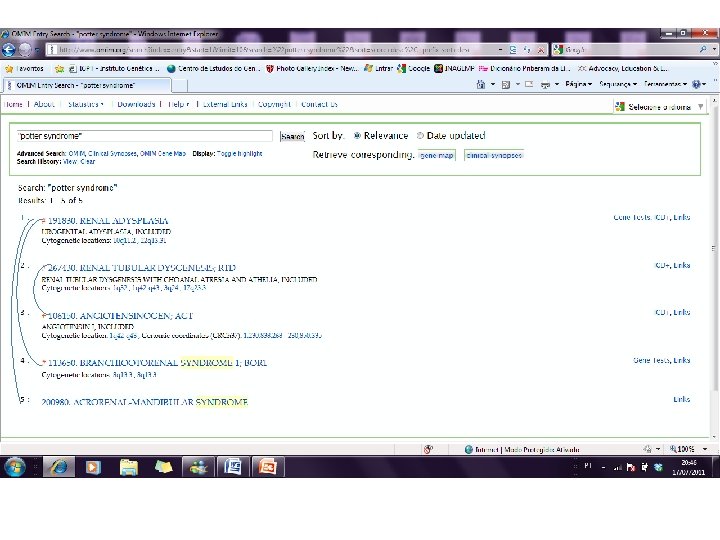Open the Selecione o idioma language dropdown
Image resolution: width=720 pixels, height=540 pixels.
click(659, 107)
